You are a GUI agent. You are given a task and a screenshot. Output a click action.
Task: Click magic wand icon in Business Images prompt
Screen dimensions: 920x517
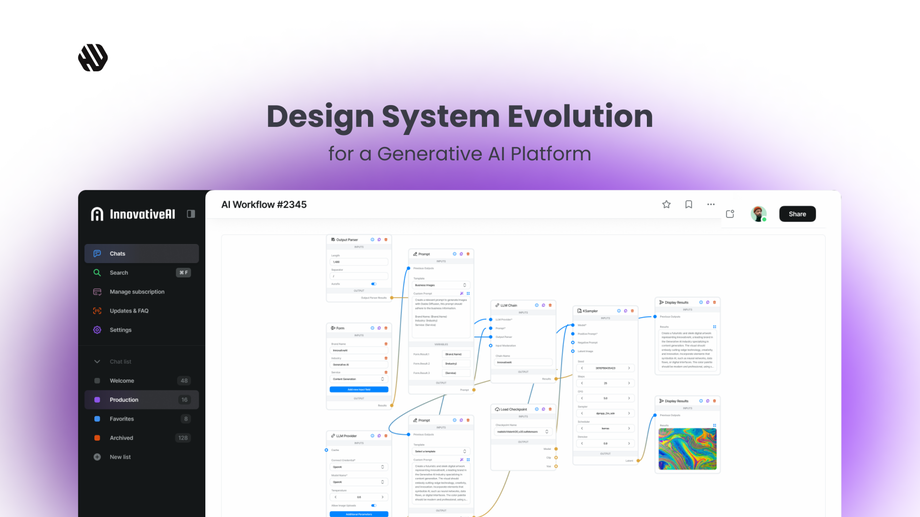point(462,293)
